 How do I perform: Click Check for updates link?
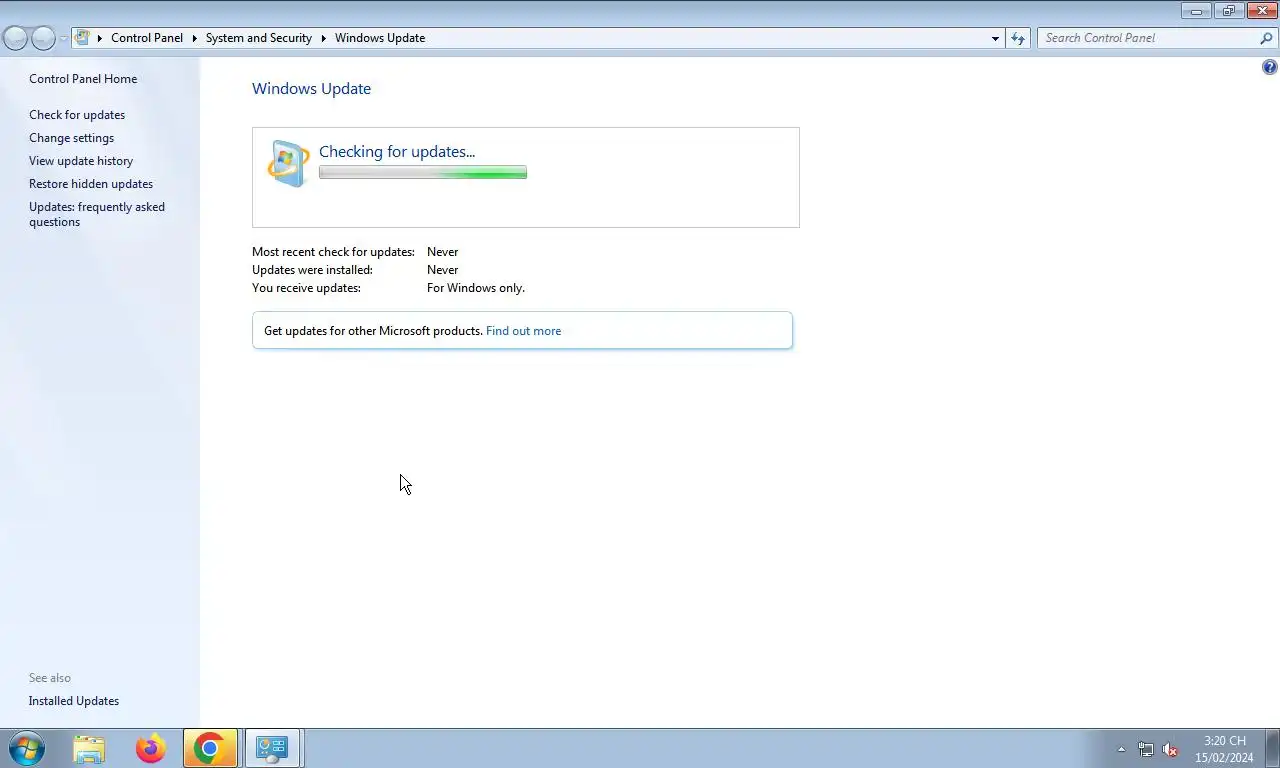[77, 115]
